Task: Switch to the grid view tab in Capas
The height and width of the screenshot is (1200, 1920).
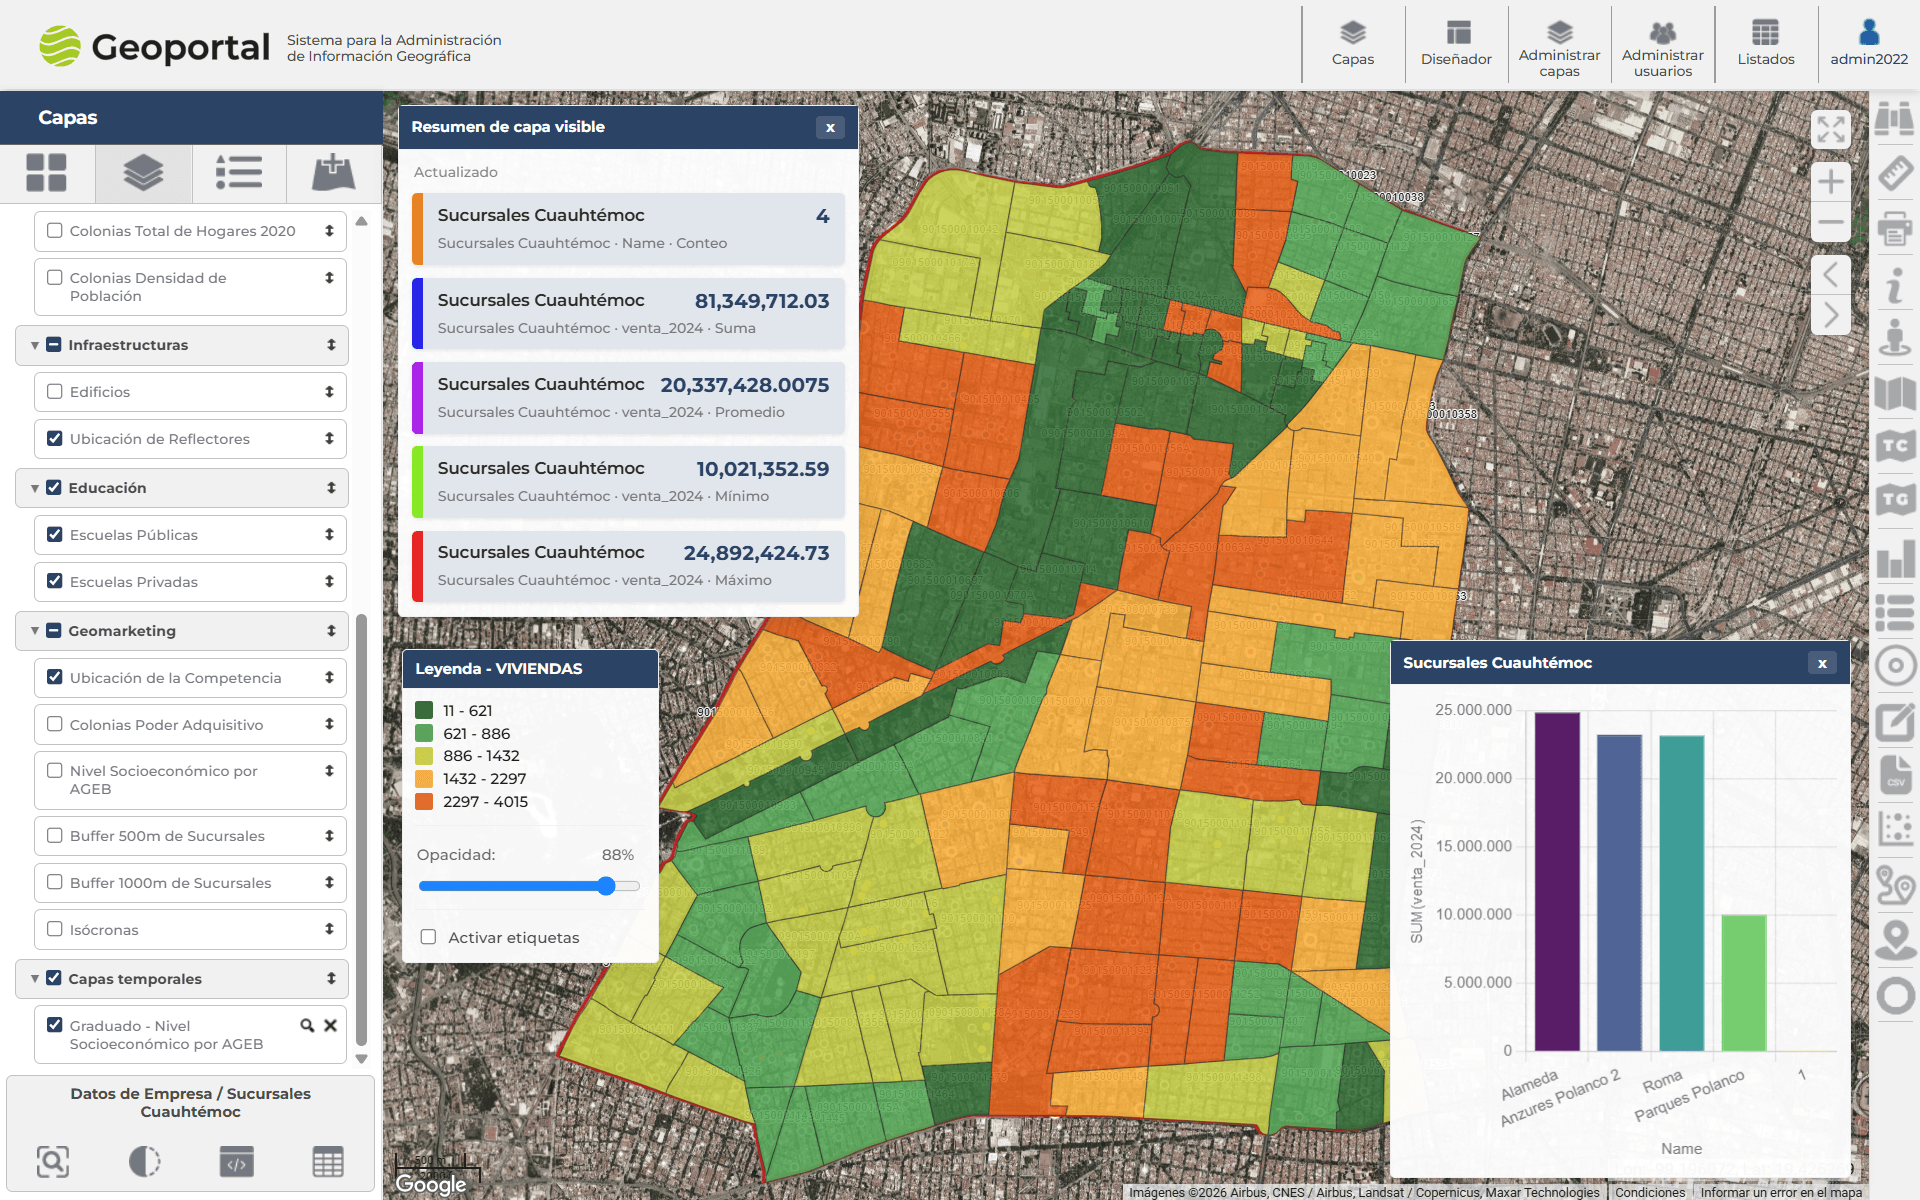Action: coord(47,173)
